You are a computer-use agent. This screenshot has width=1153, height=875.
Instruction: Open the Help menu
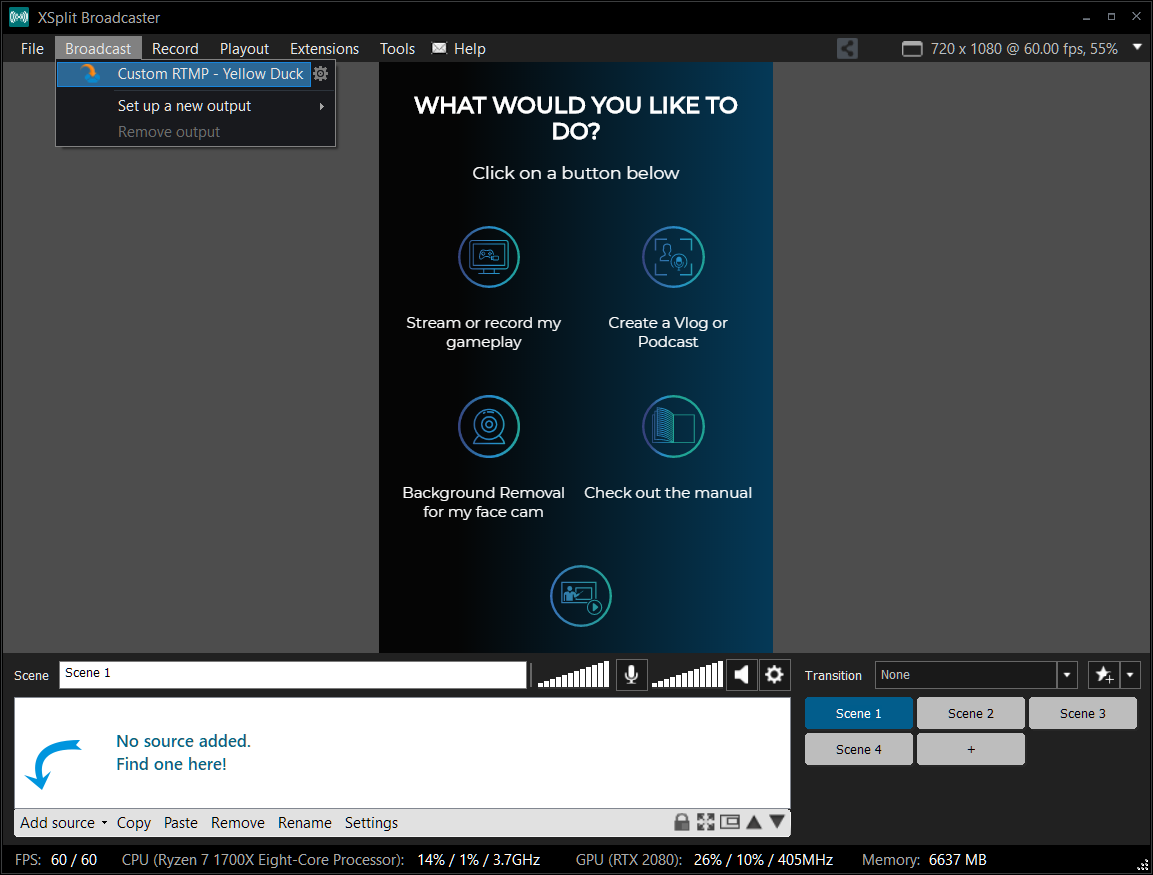tap(470, 49)
